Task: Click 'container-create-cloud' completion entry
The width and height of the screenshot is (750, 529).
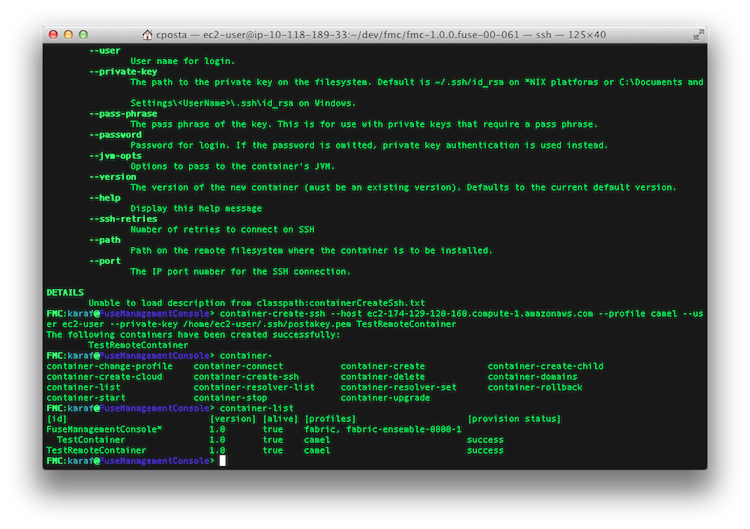Action: (104, 377)
